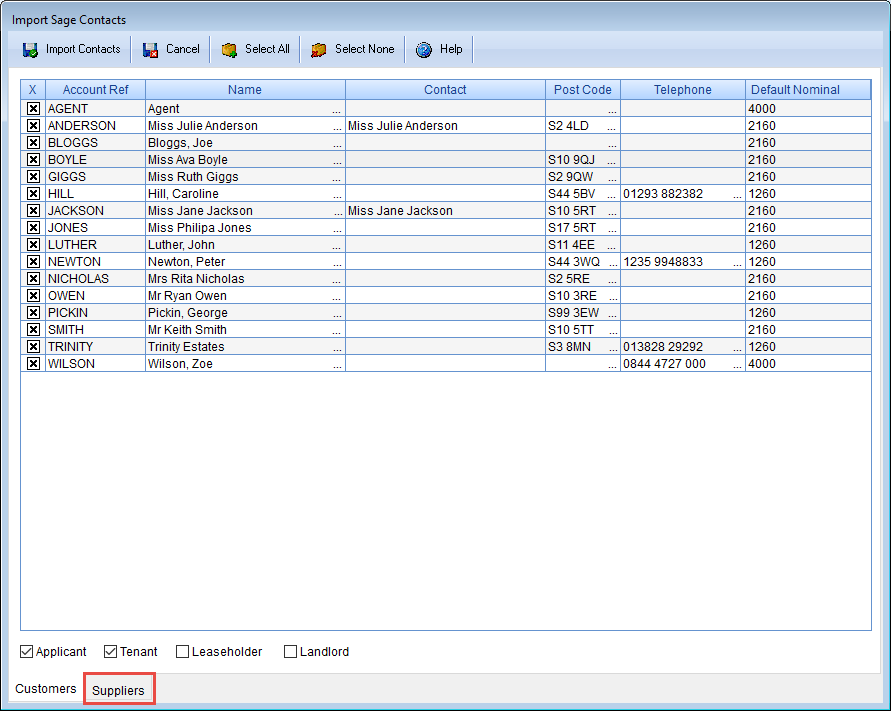Sort by the Account Ref column header
The image size is (891, 711).
point(95,90)
